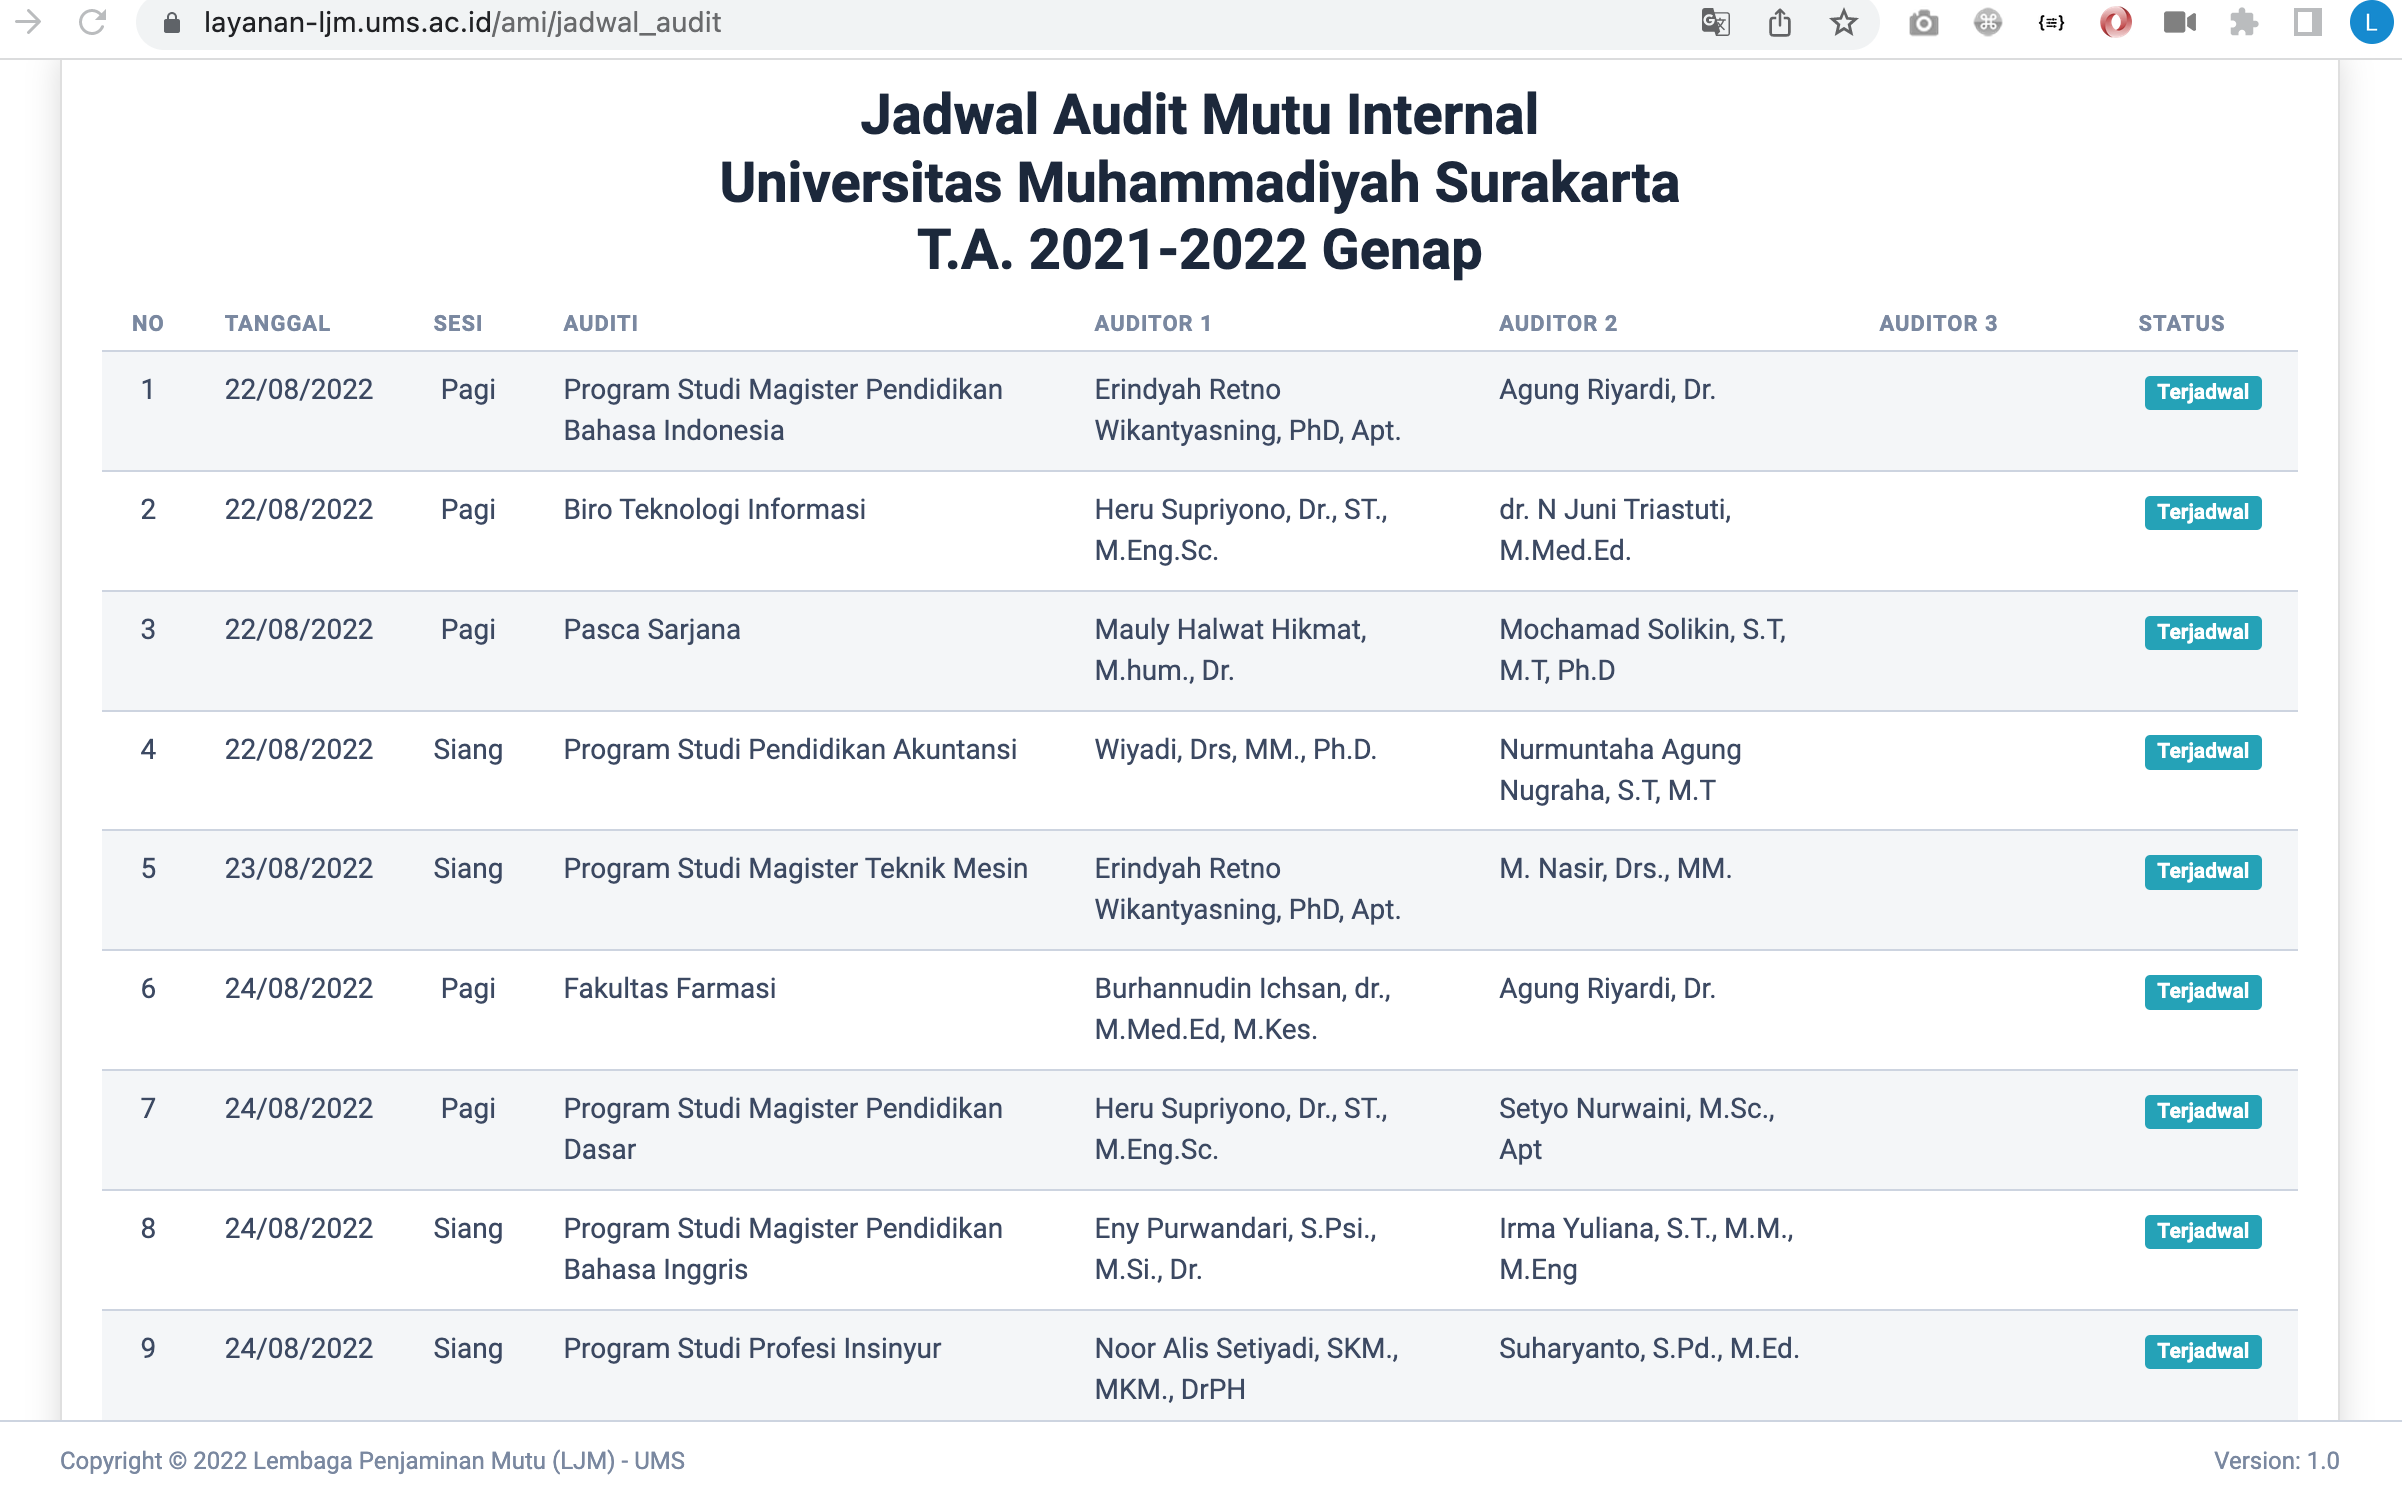Click the browser forward arrow
The image size is (2402, 1500).
coord(29,22)
